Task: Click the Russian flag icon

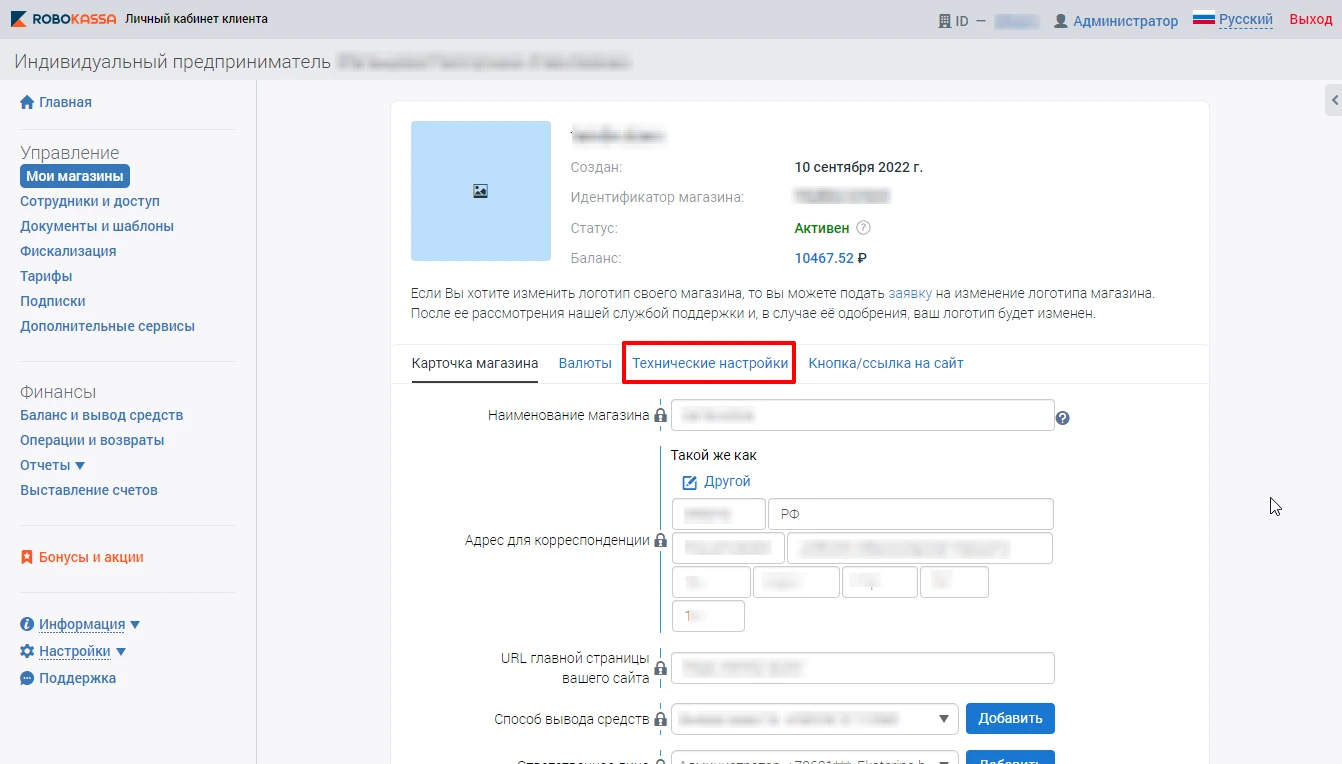Action: click(1203, 19)
